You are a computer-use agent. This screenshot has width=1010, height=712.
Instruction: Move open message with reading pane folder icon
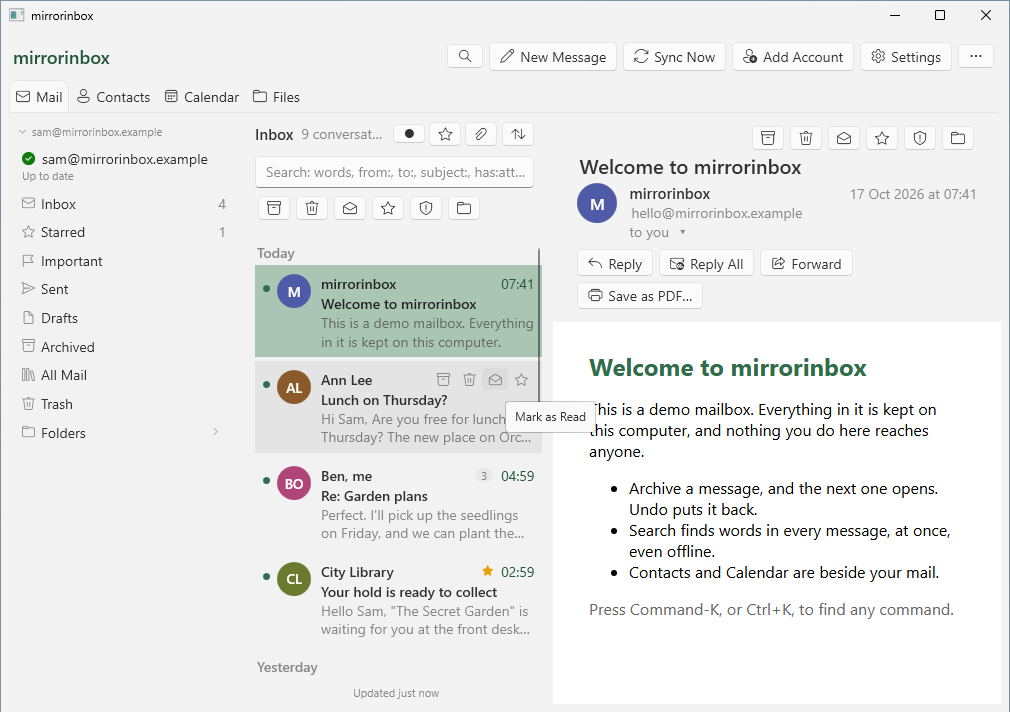[958, 138]
